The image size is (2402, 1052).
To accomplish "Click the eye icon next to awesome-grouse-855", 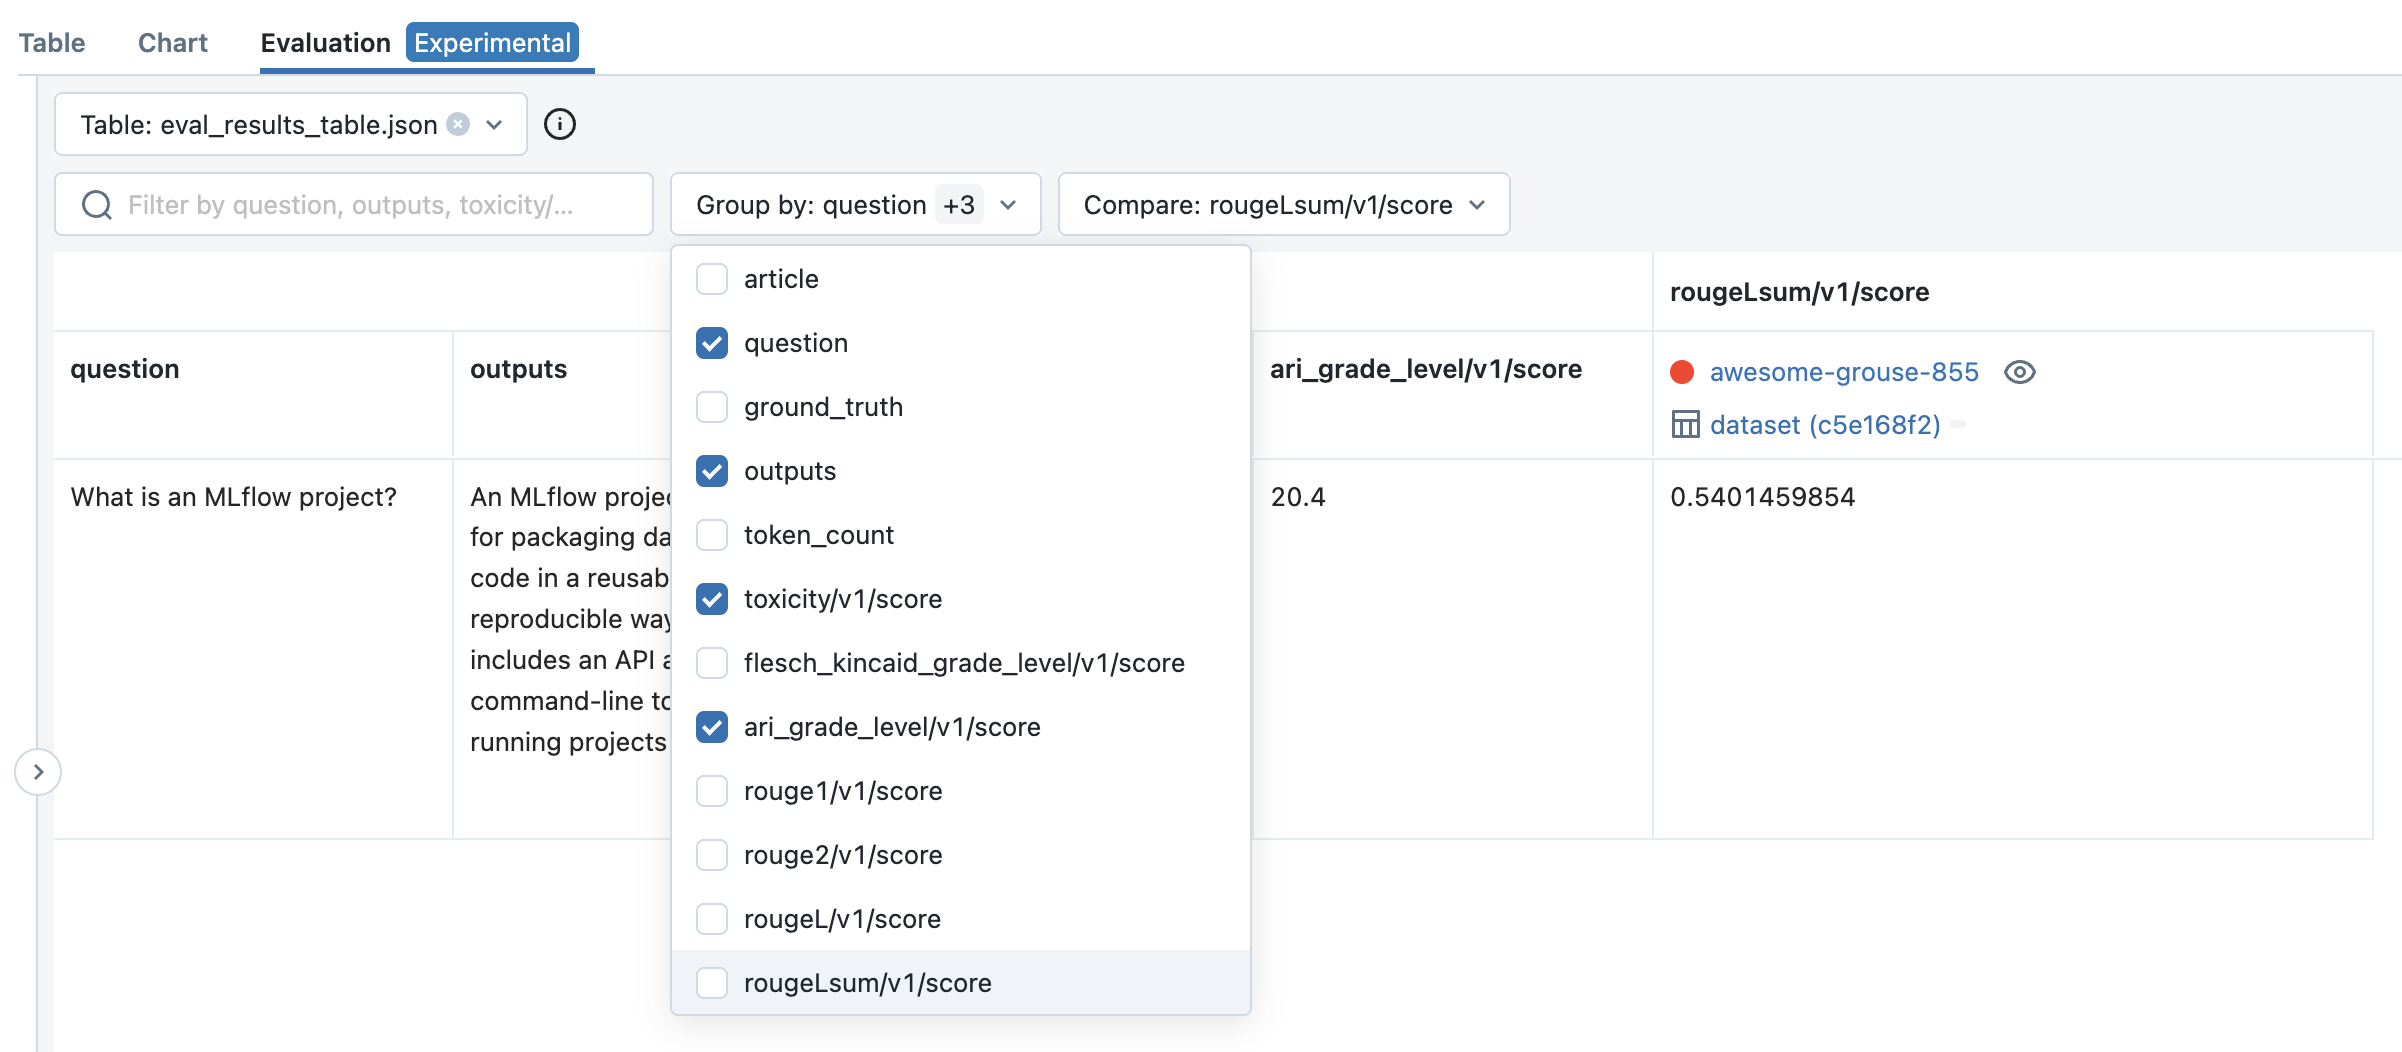I will (x=2020, y=371).
